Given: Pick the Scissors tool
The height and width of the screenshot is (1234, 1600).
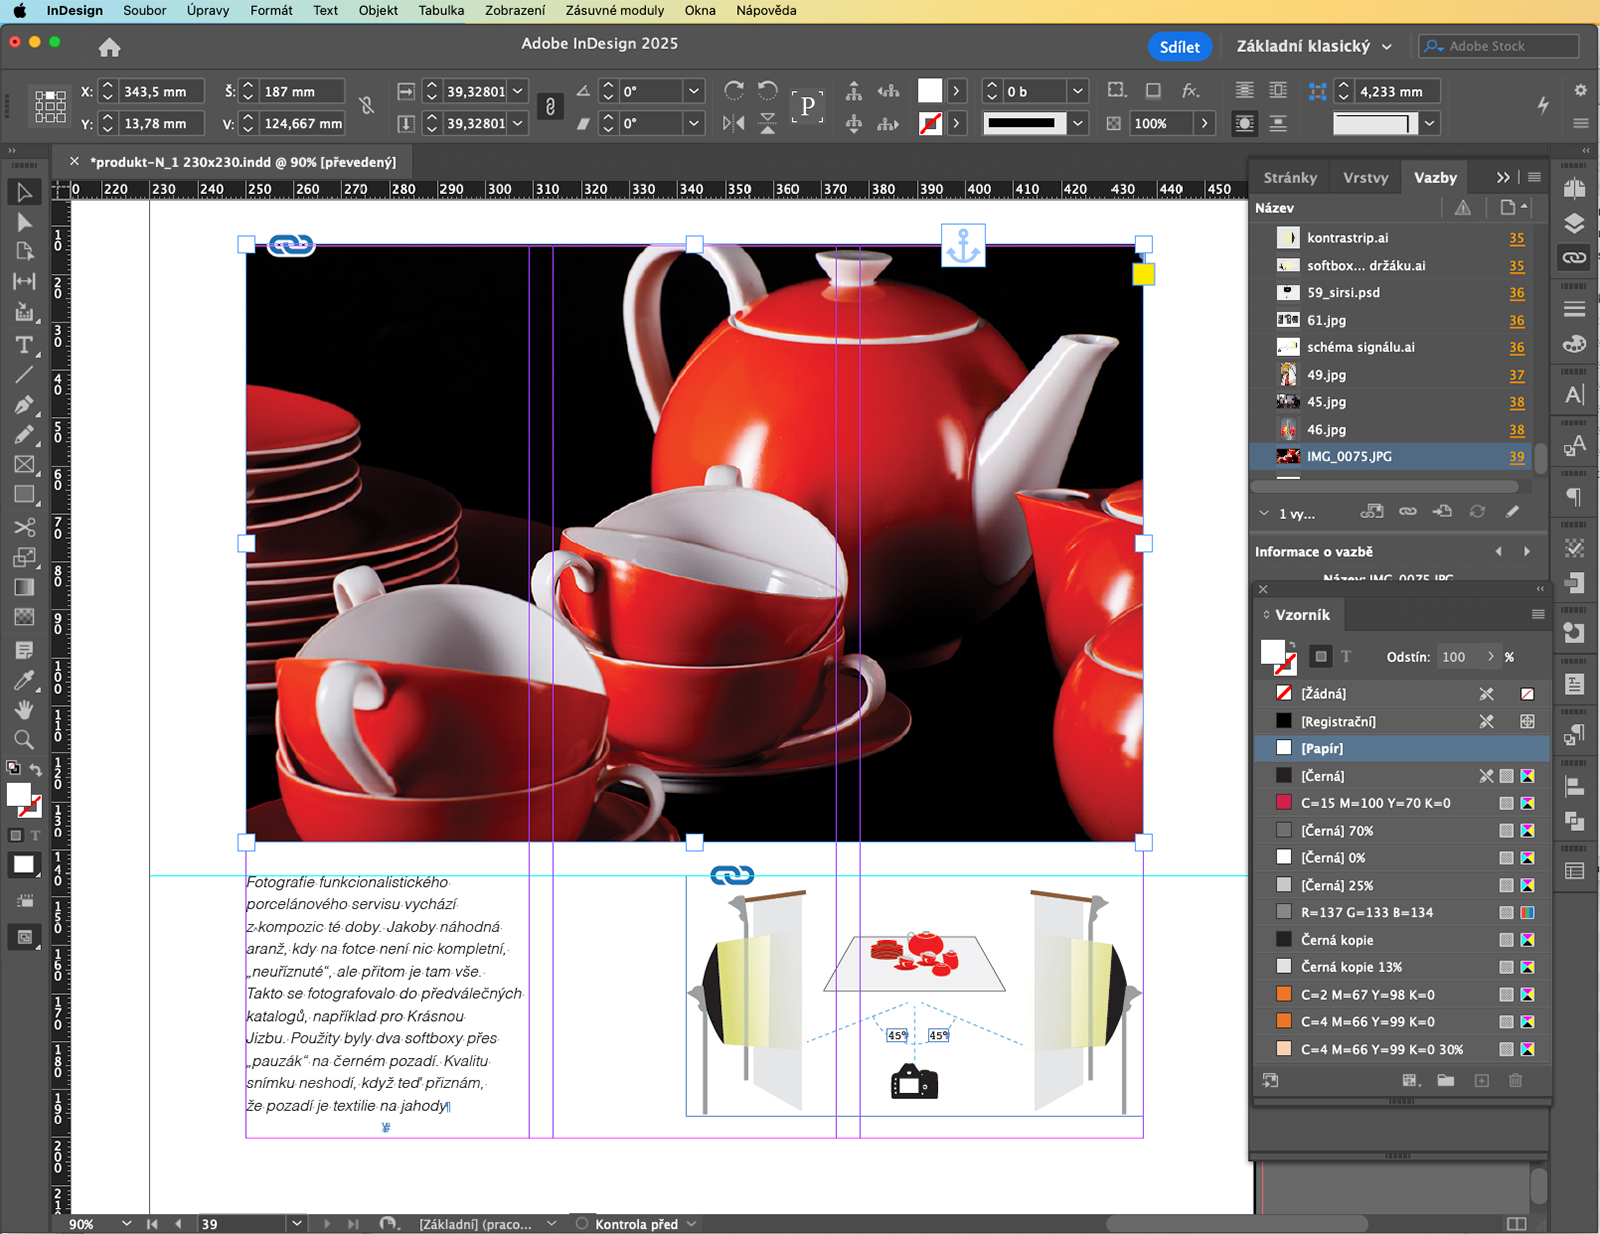Looking at the screenshot, I should [24, 527].
